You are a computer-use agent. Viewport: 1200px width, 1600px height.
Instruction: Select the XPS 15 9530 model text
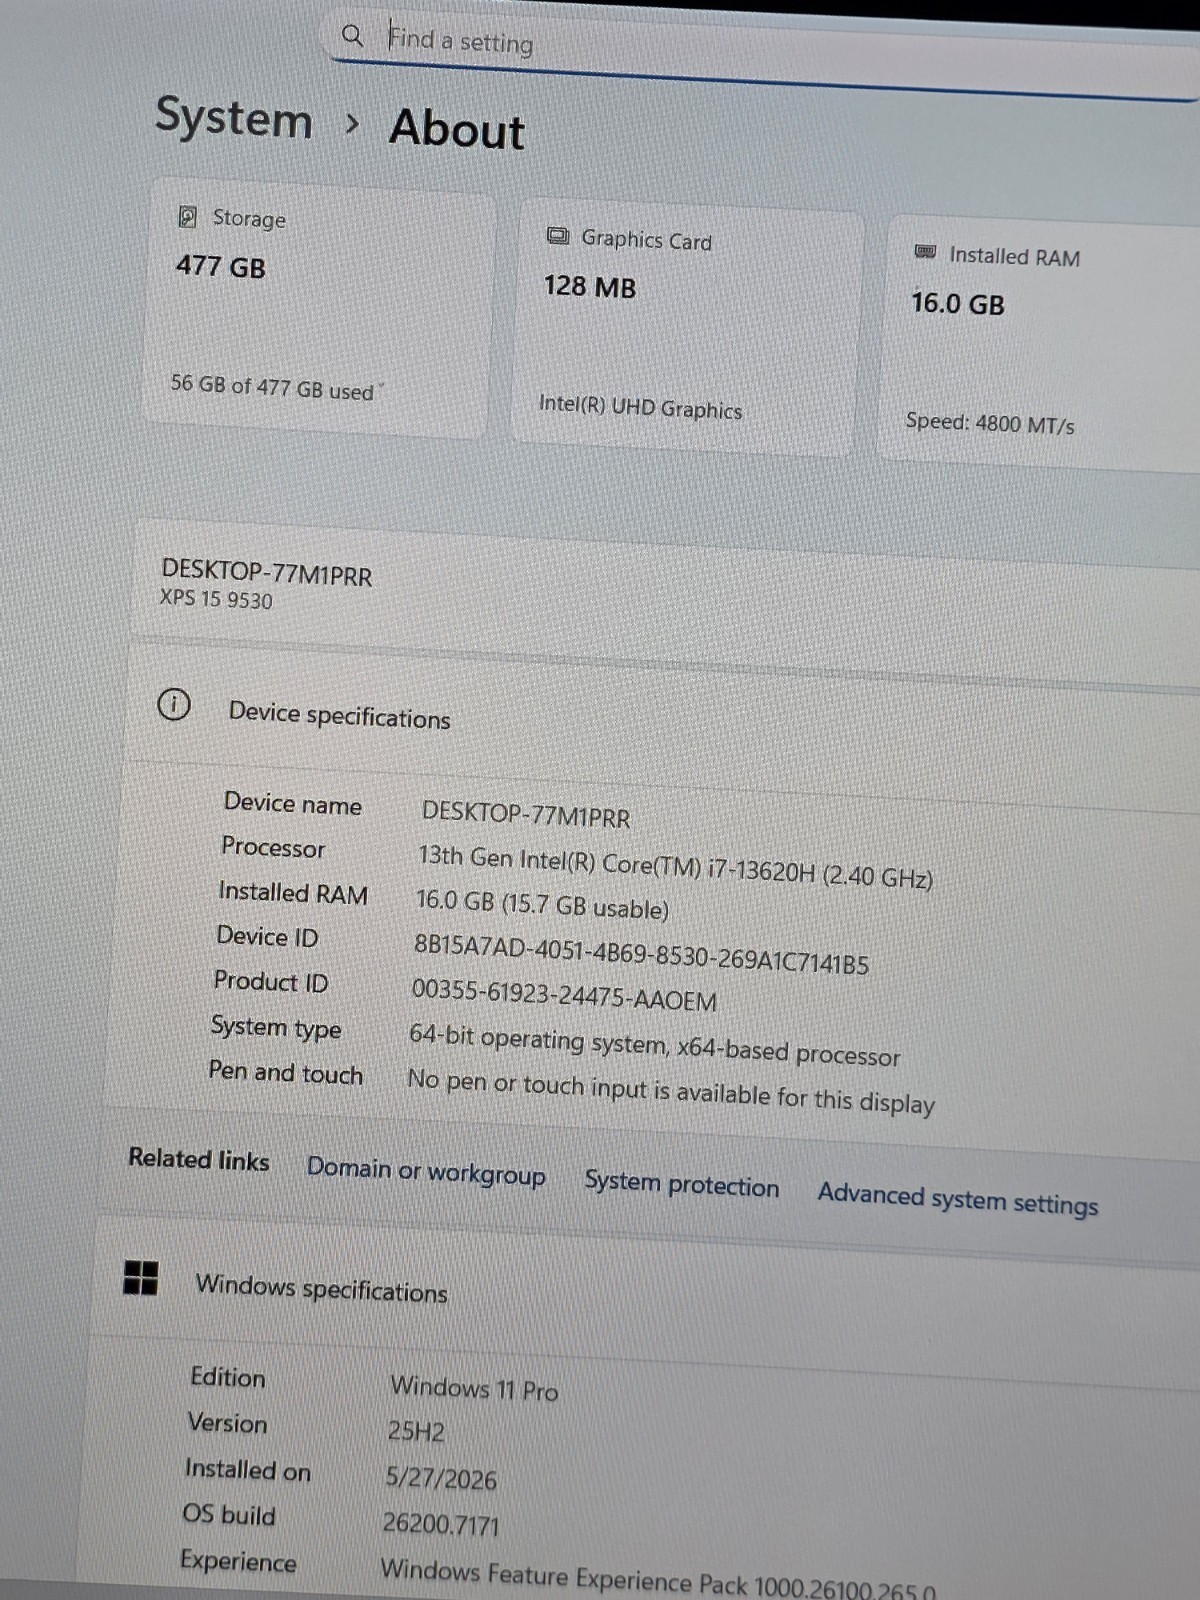216,599
